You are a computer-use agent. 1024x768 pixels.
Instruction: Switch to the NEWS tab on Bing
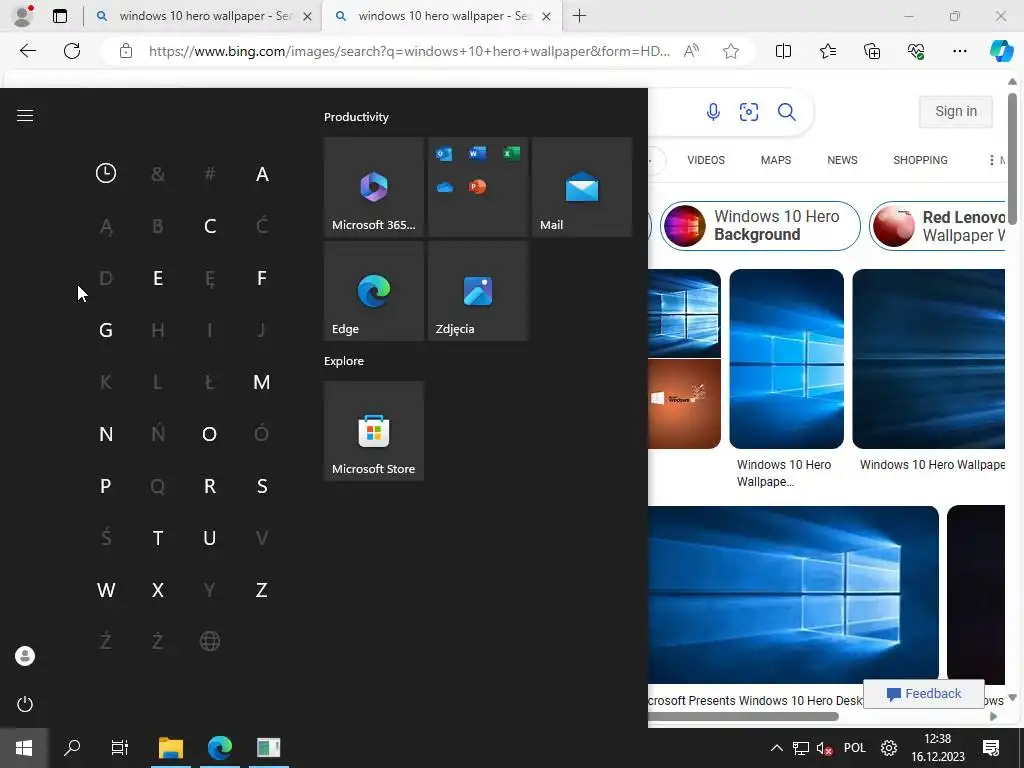(842, 160)
